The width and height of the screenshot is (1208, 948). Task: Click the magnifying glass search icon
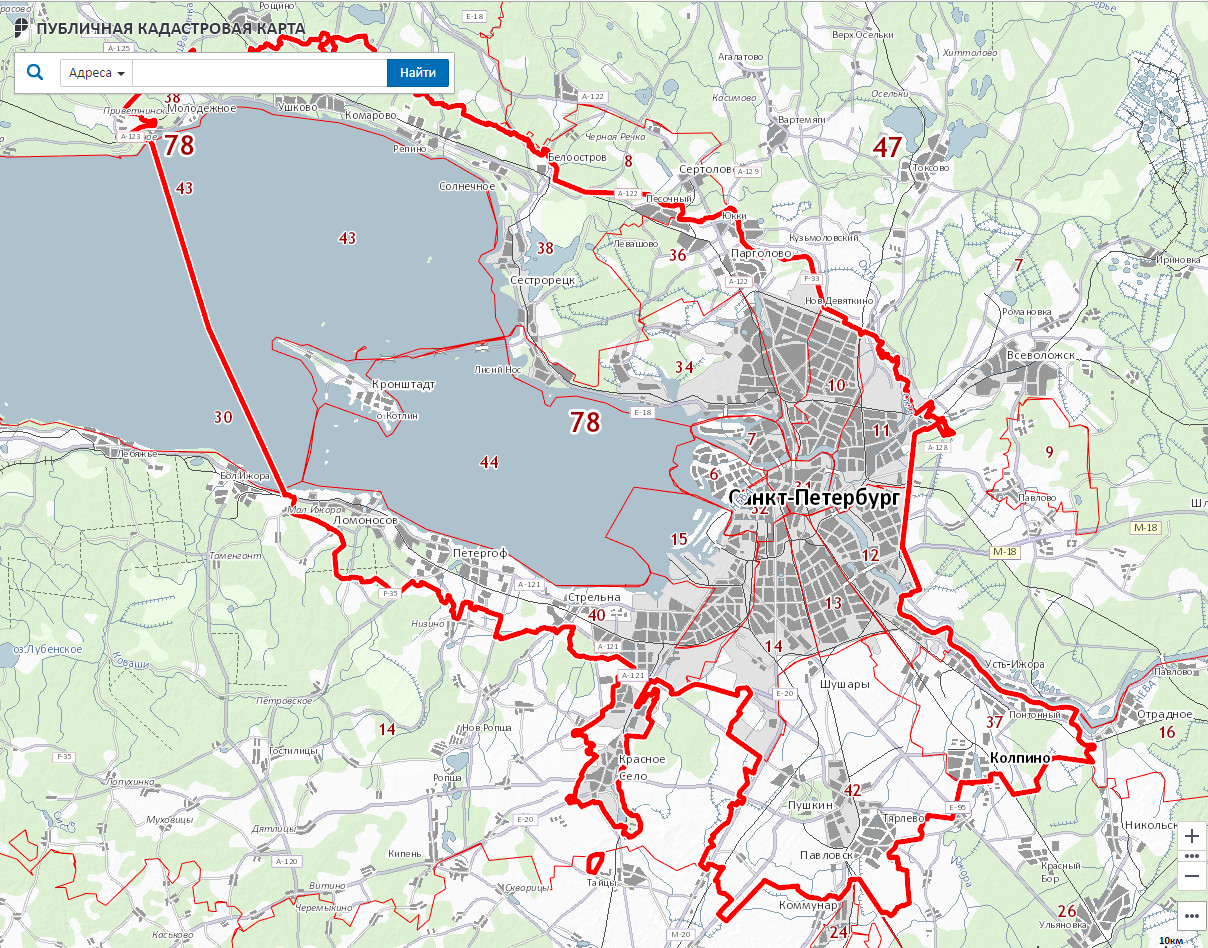coord(35,73)
